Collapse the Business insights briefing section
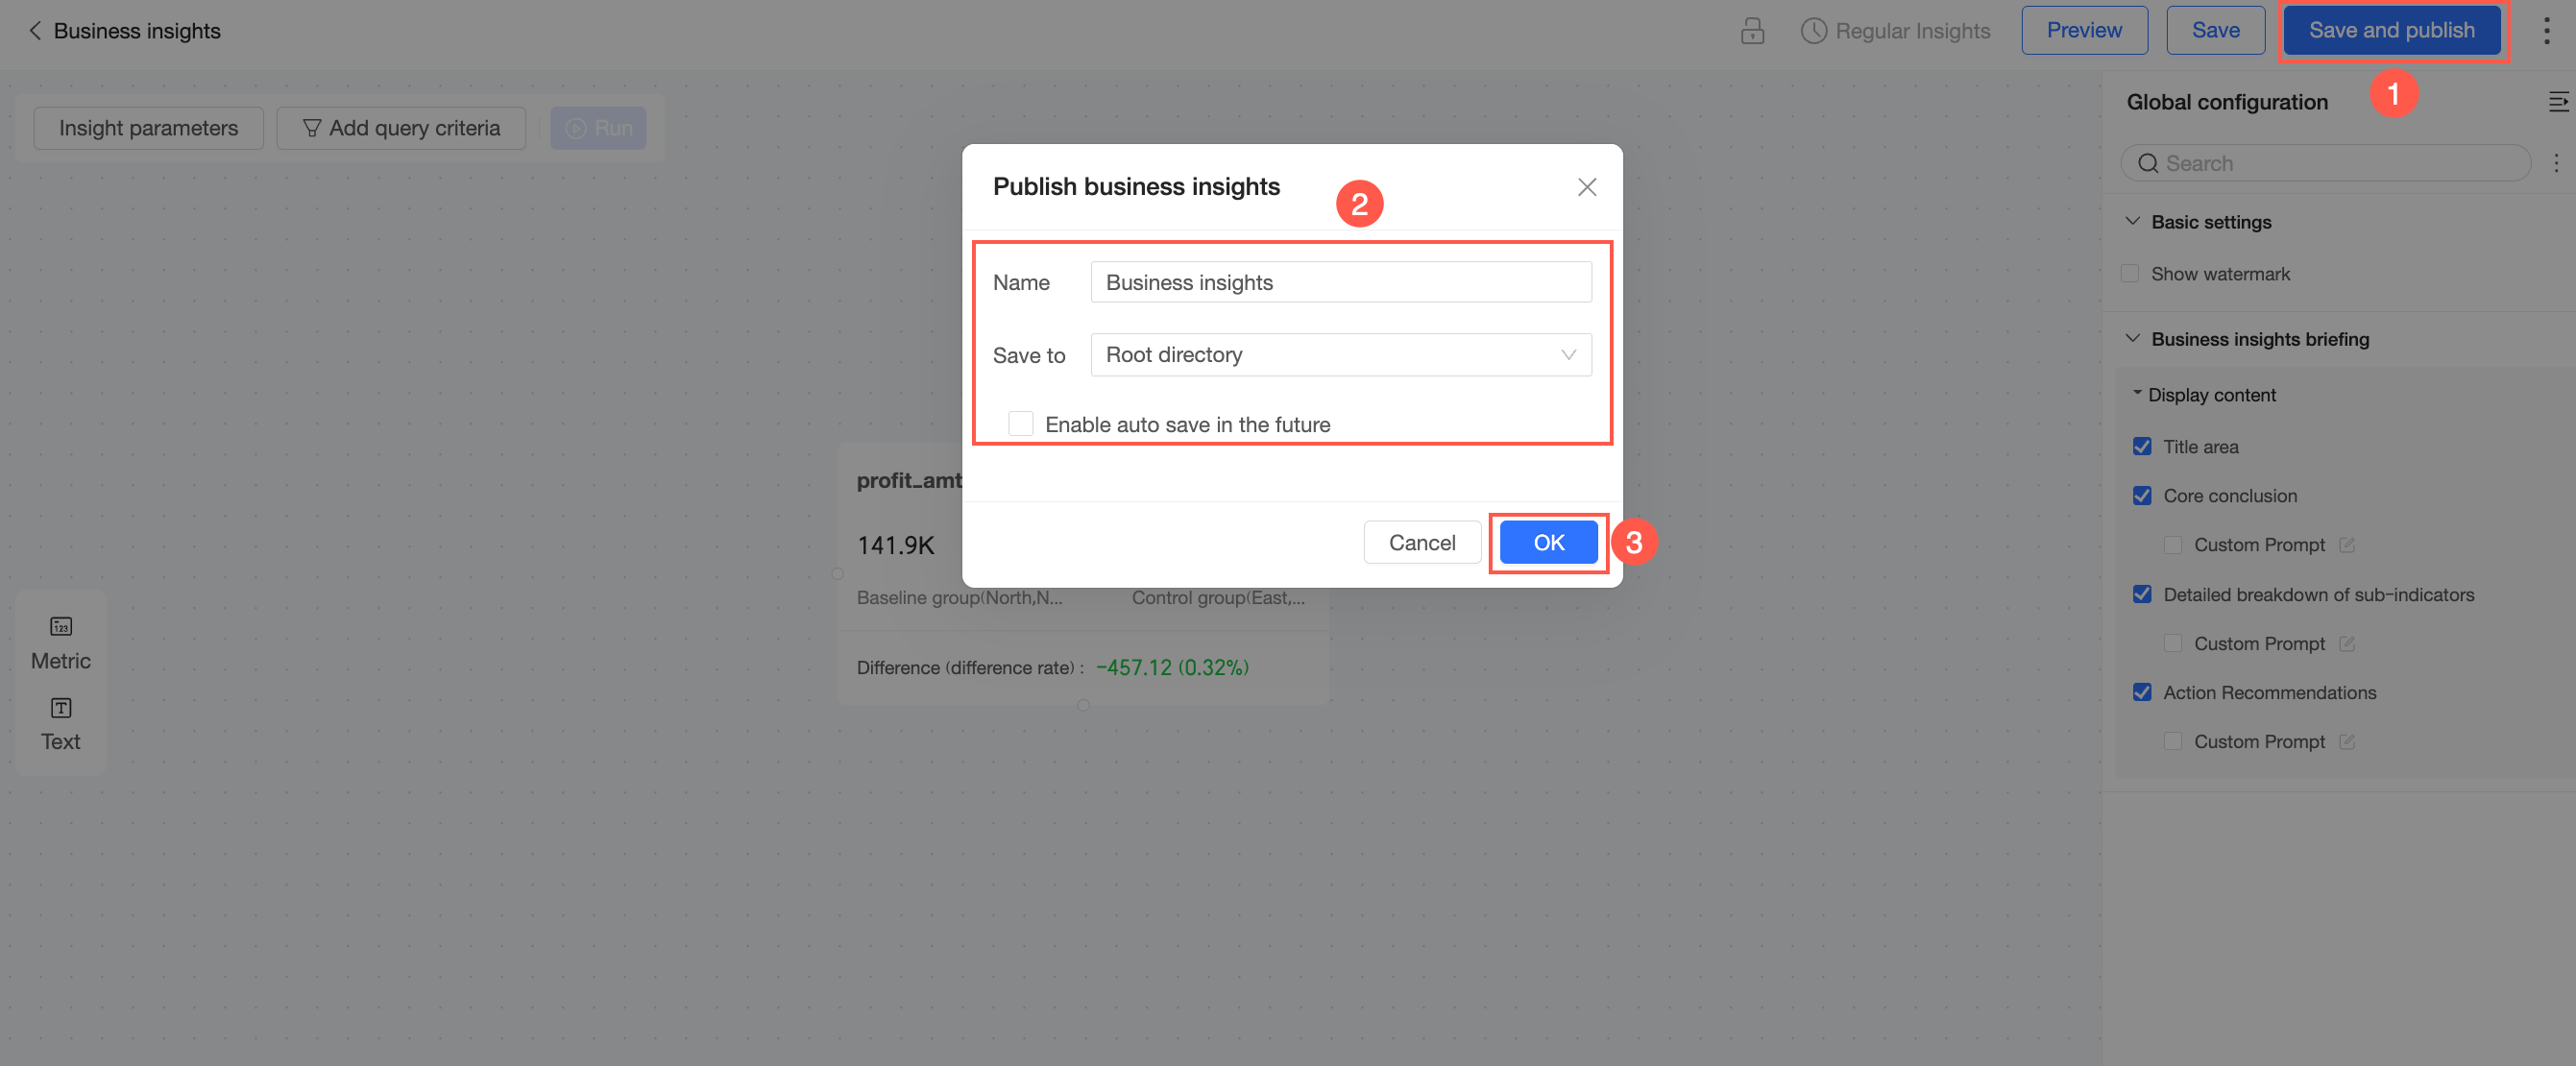Image resolution: width=2576 pixels, height=1066 pixels. click(2132, 339)
